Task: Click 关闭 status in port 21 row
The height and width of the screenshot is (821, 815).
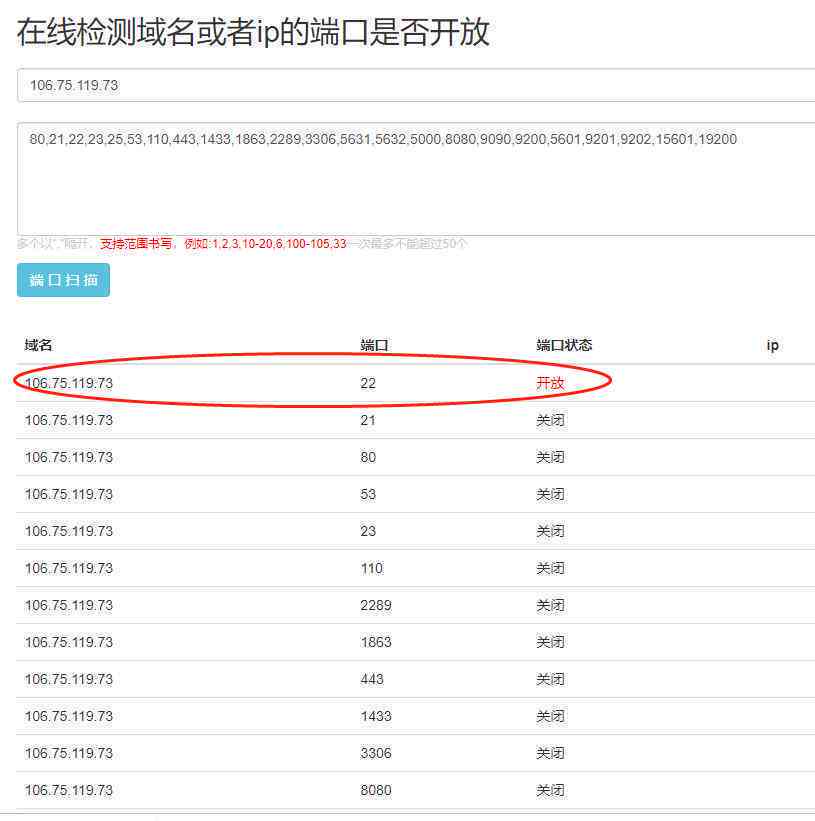Action: 550,420
